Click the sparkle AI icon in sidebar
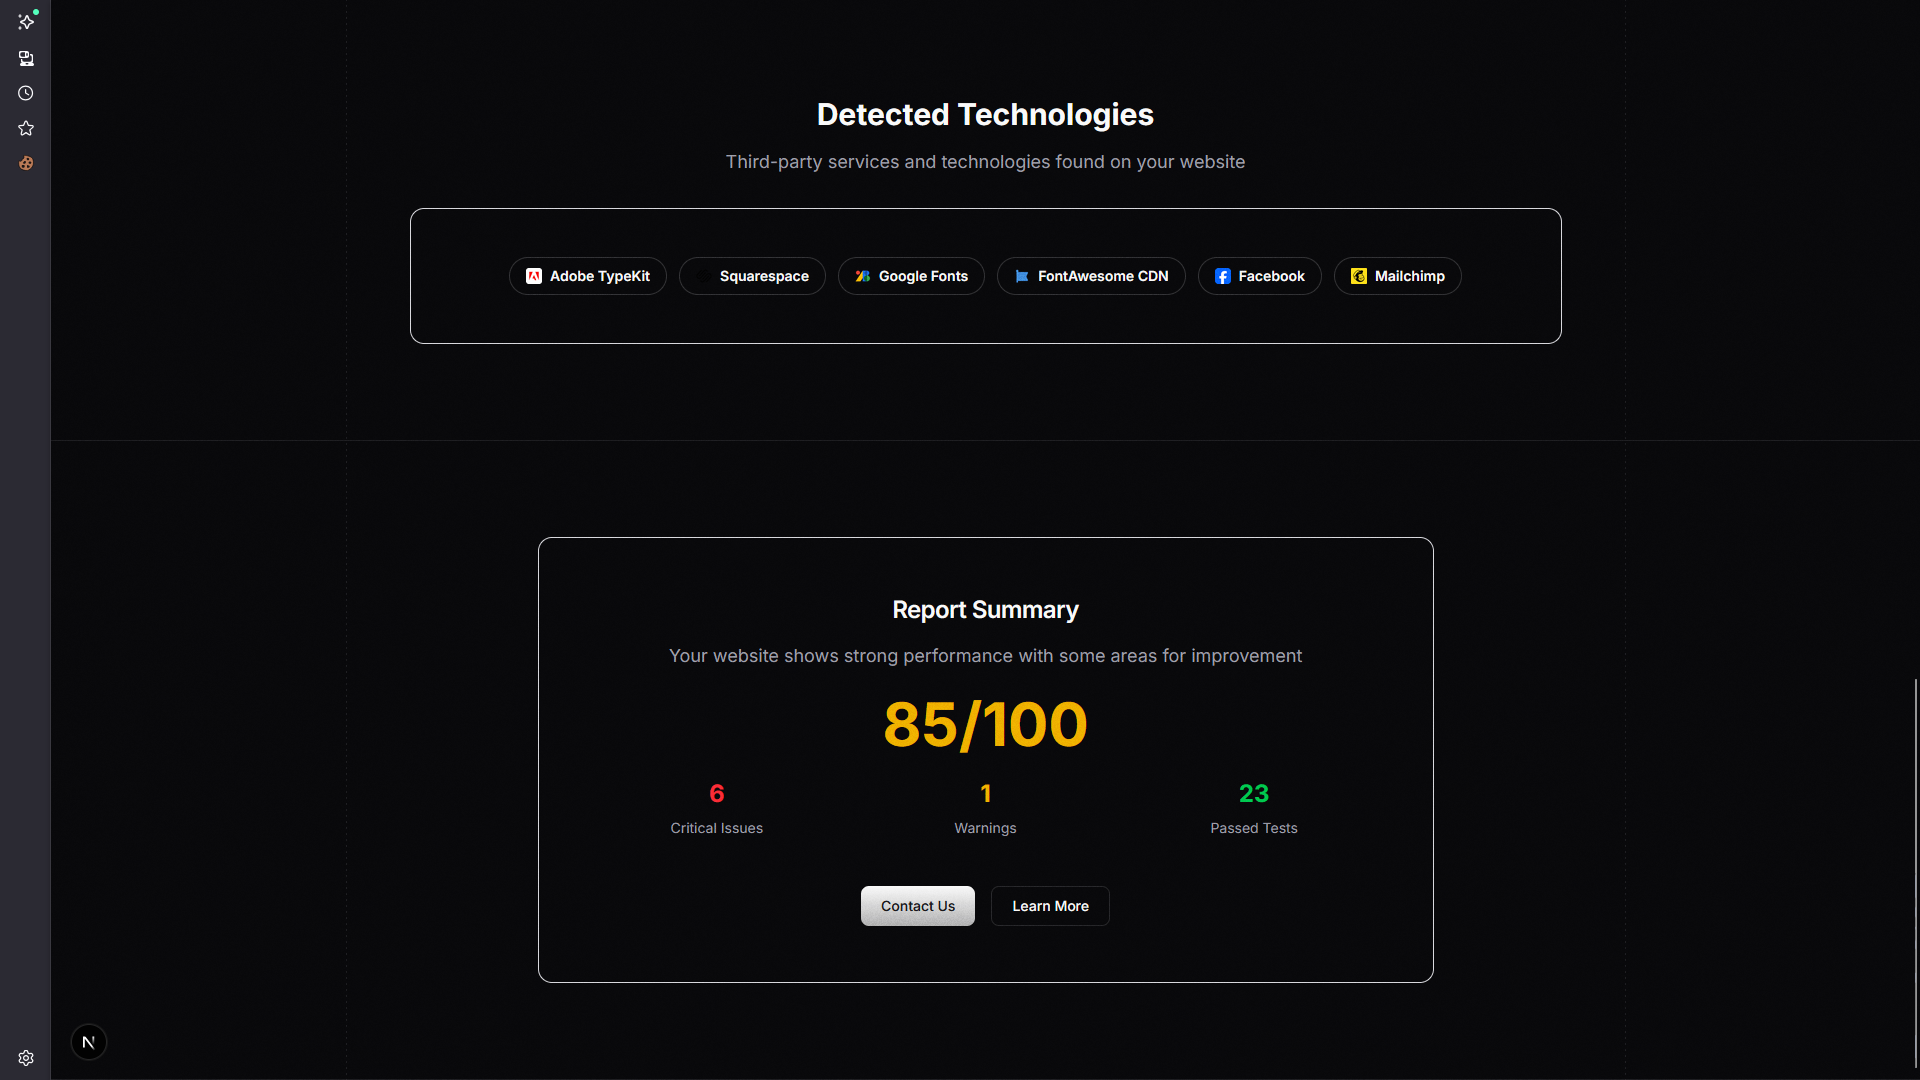 pos(26,21)
